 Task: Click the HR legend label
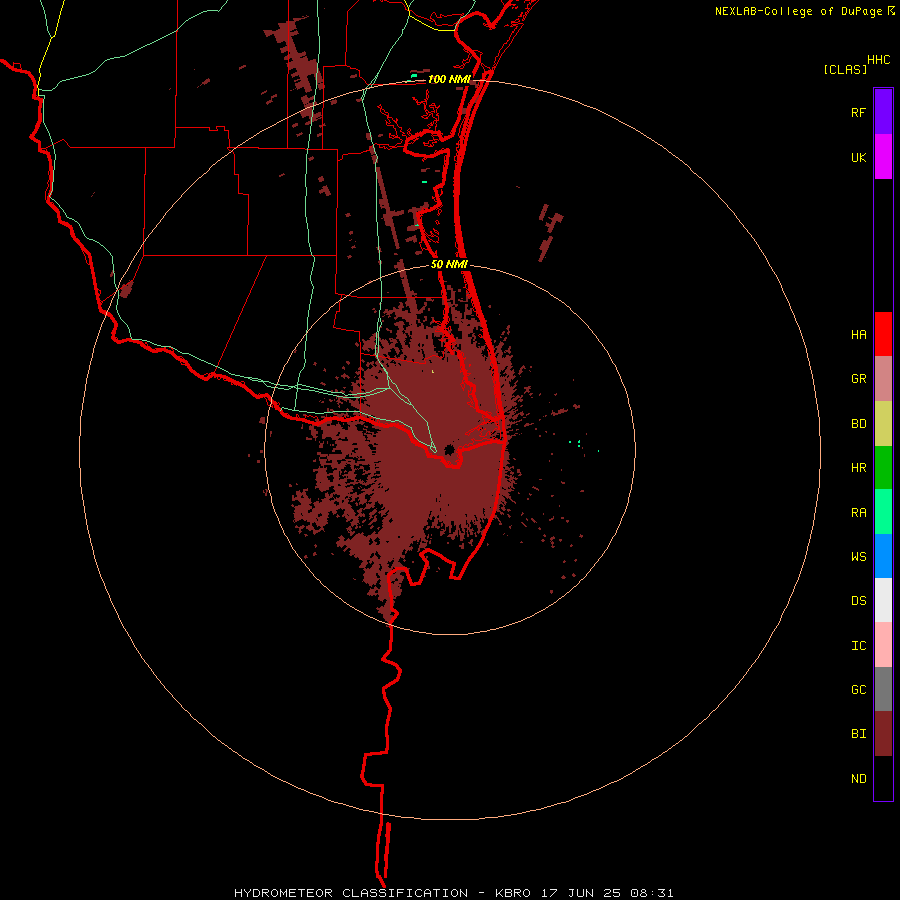coord(859,468)
